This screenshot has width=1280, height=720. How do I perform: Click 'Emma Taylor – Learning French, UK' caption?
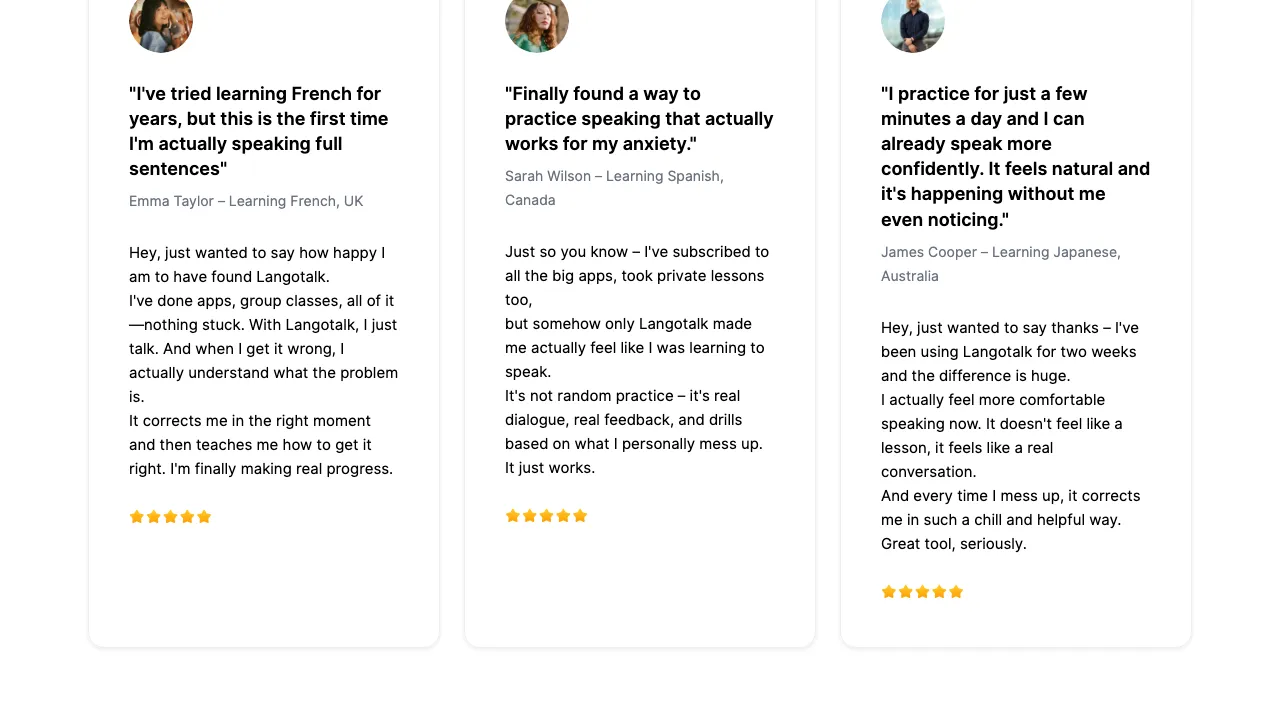[x=246, y=201]
